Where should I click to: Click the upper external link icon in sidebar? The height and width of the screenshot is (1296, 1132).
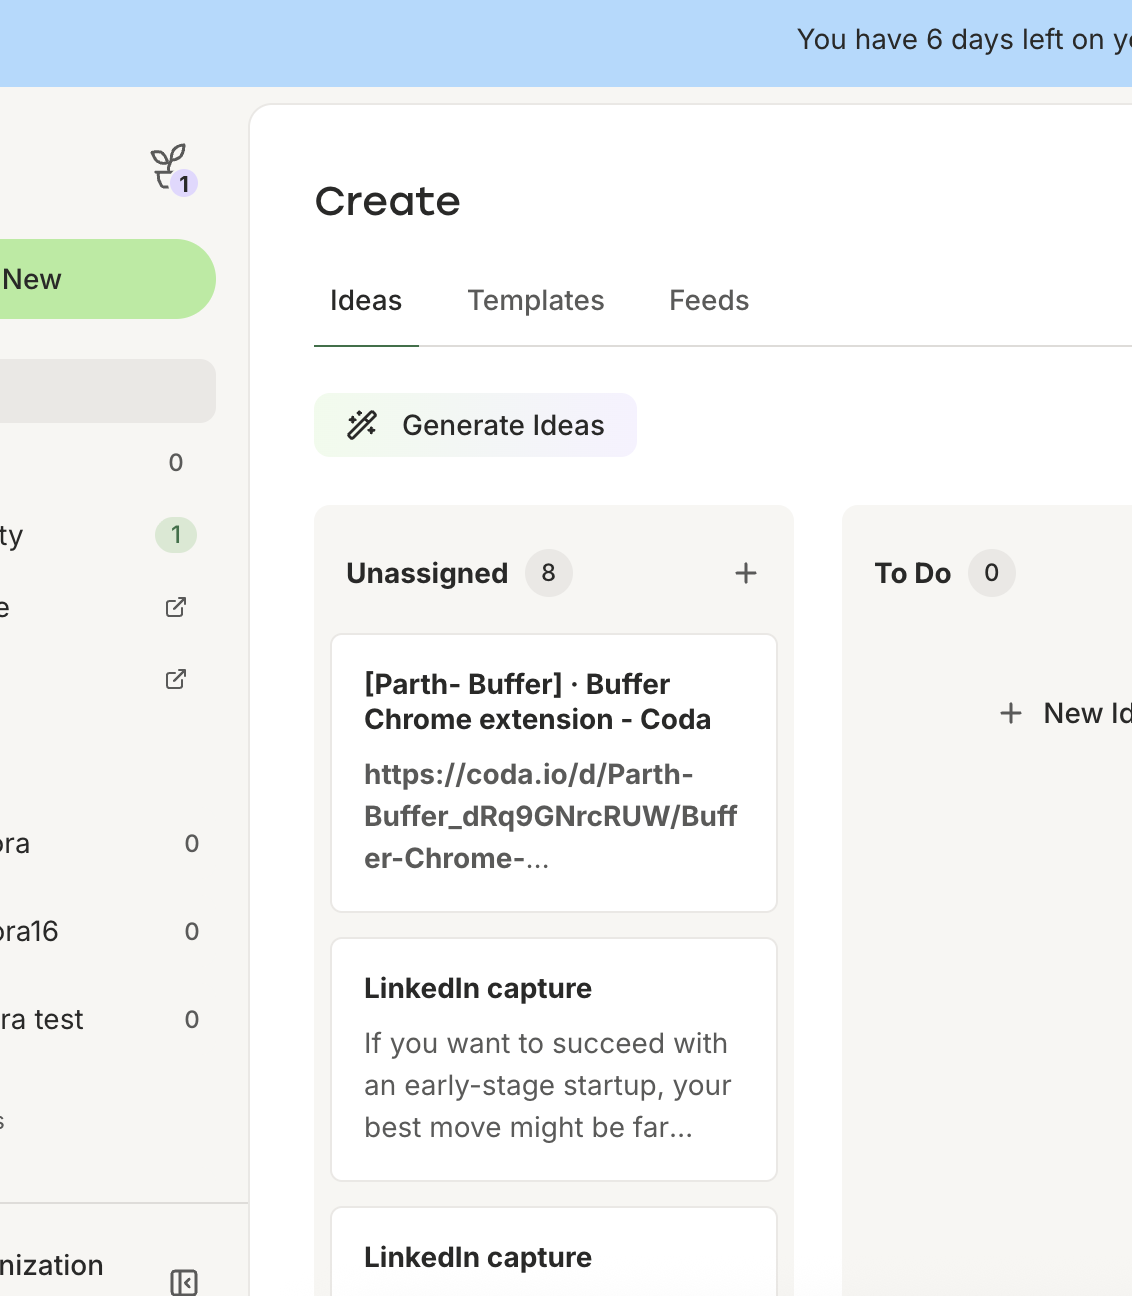coord(176,607)
